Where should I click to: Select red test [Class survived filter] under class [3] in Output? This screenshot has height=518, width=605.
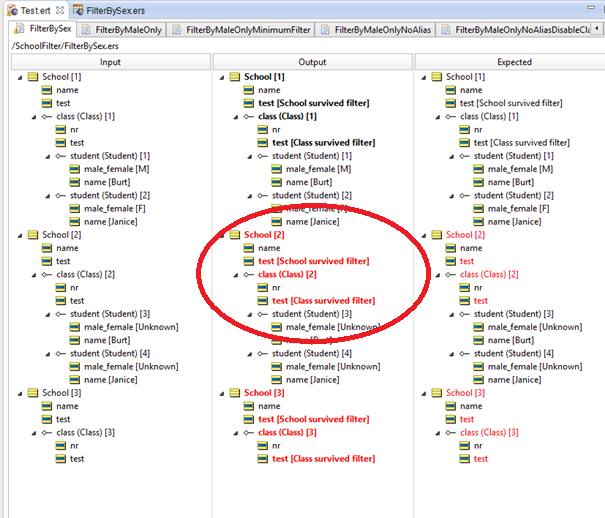click(324, 459)
